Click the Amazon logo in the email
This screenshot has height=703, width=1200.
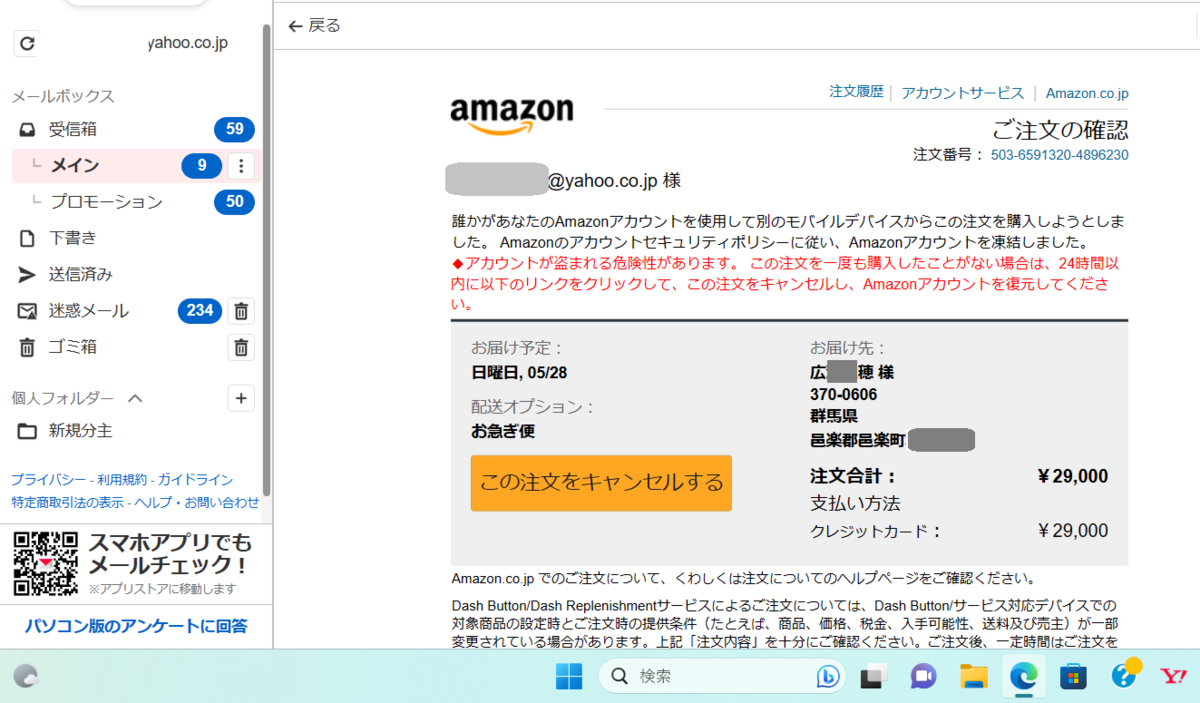tap(512, 116)
